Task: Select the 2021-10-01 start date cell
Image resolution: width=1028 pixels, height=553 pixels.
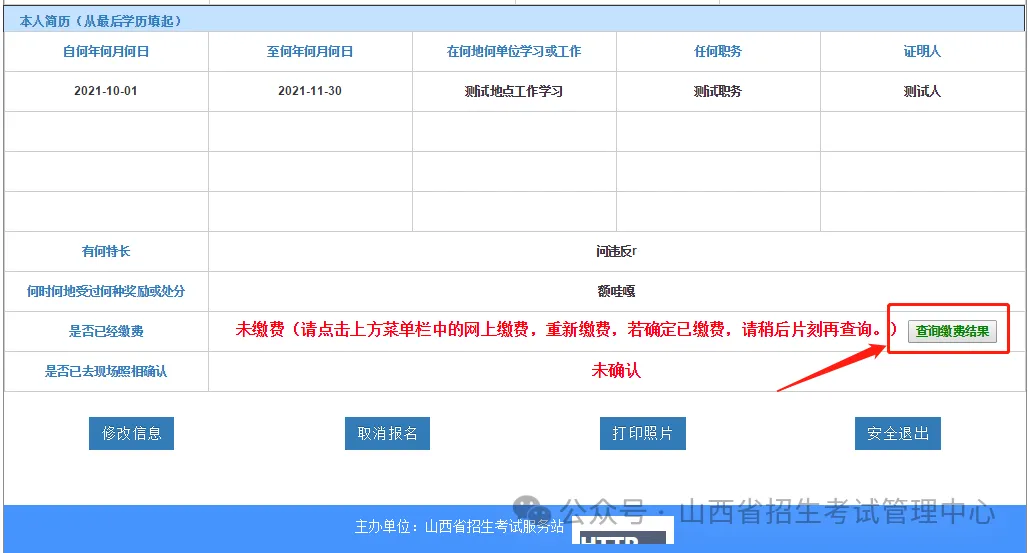Action: pyautogui.click(x=106, y=91)
